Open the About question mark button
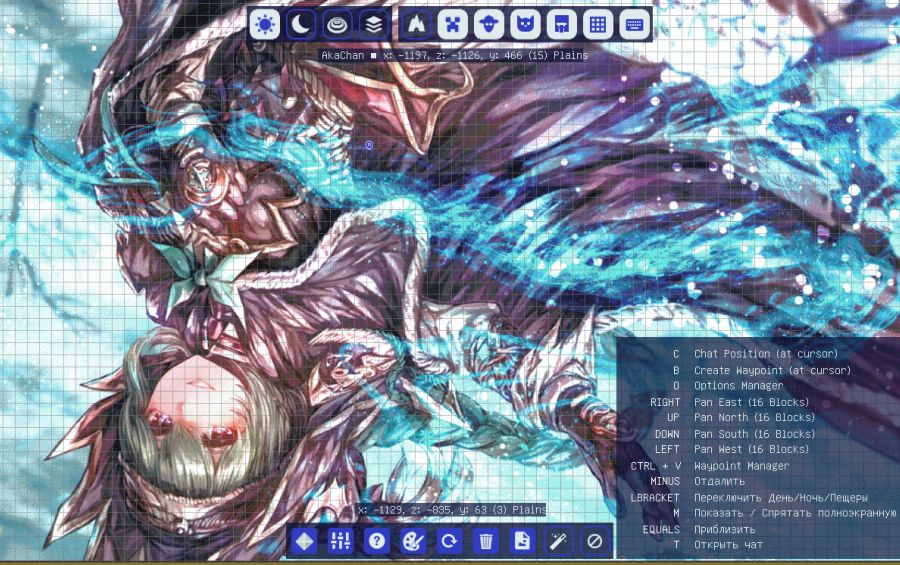The image size is (900, 565). [377, 541]
